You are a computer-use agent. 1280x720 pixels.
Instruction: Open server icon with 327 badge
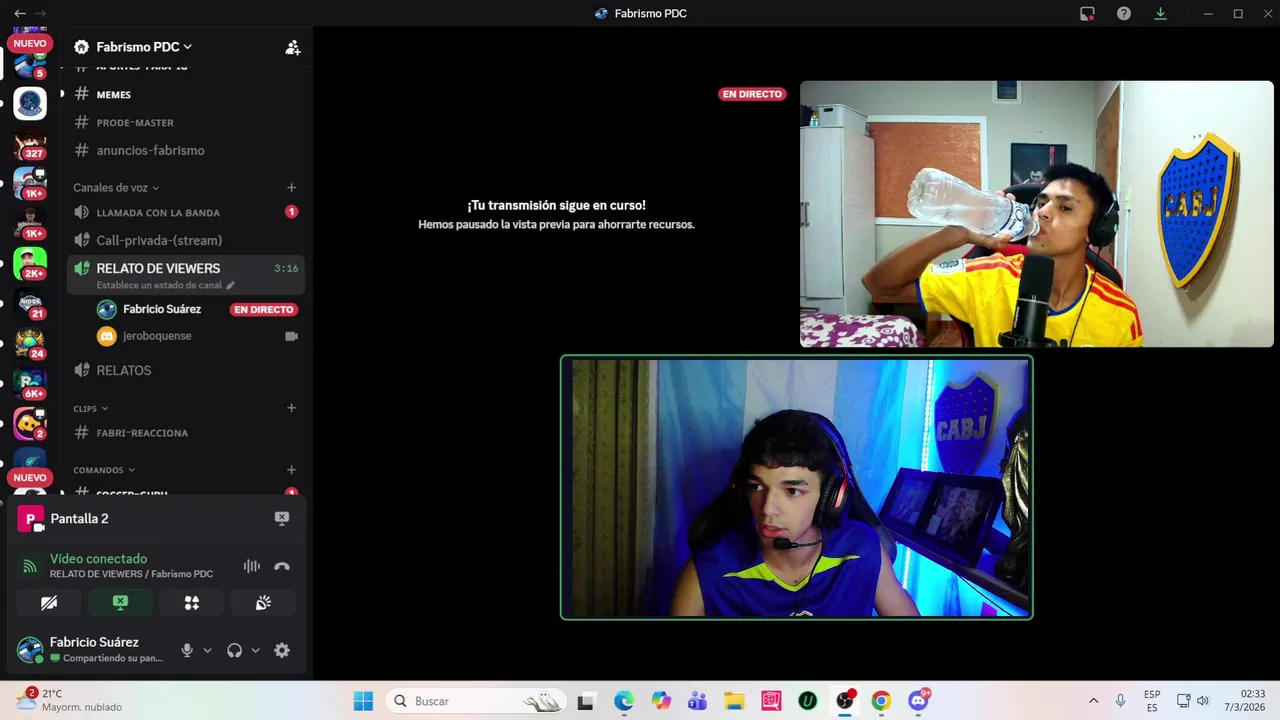tap(30, 145)
